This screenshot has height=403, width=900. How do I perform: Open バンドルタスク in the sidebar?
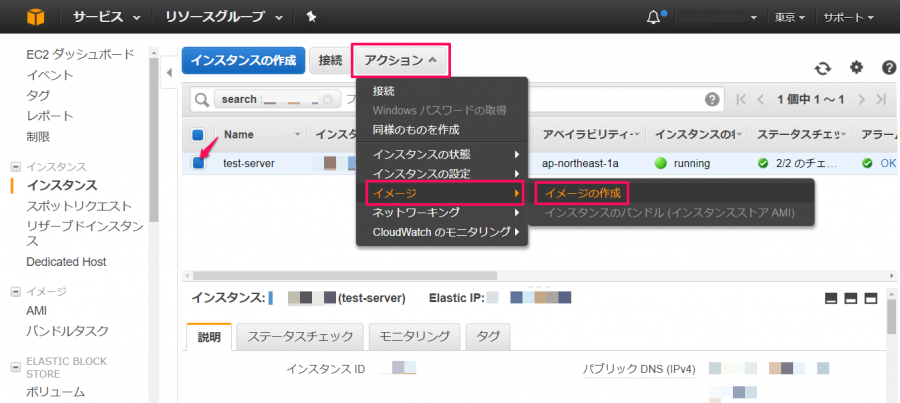[67, 331]
